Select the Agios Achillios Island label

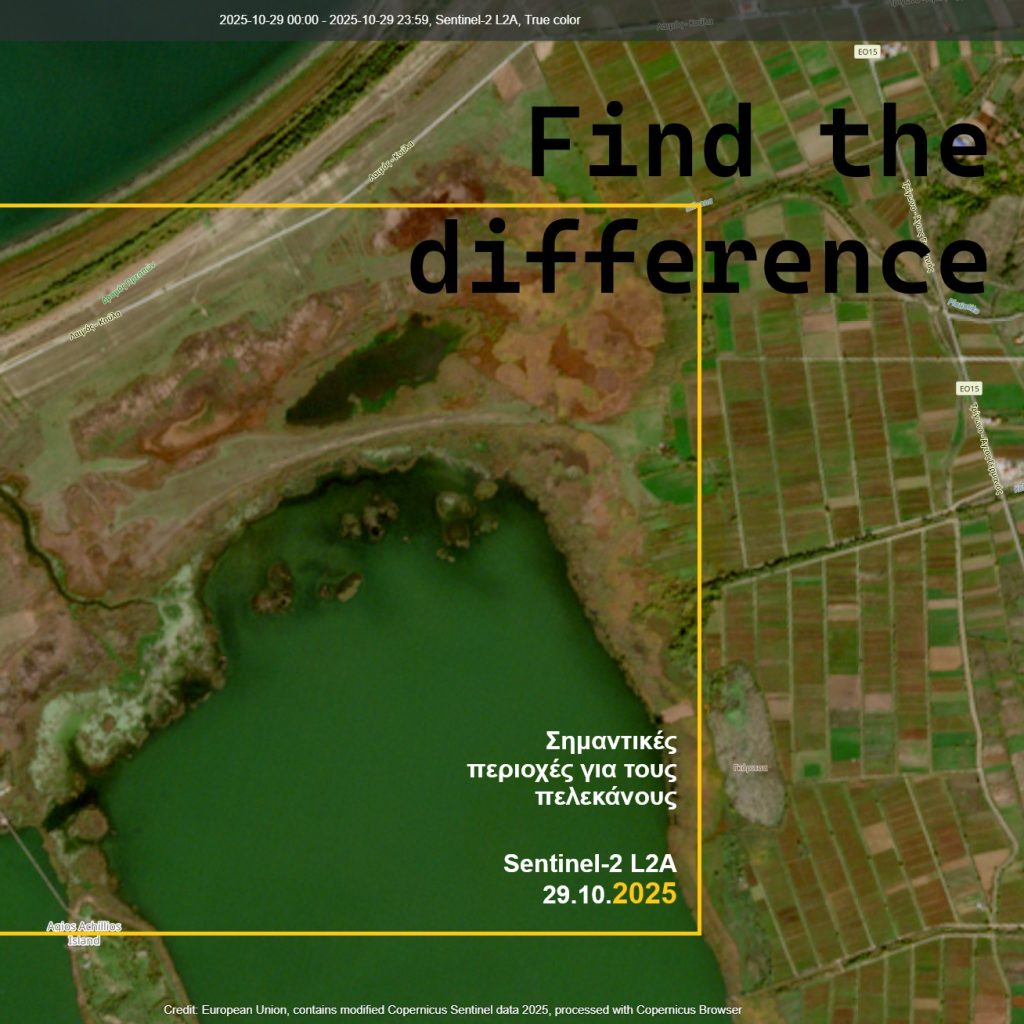click(x=84, y=933)
